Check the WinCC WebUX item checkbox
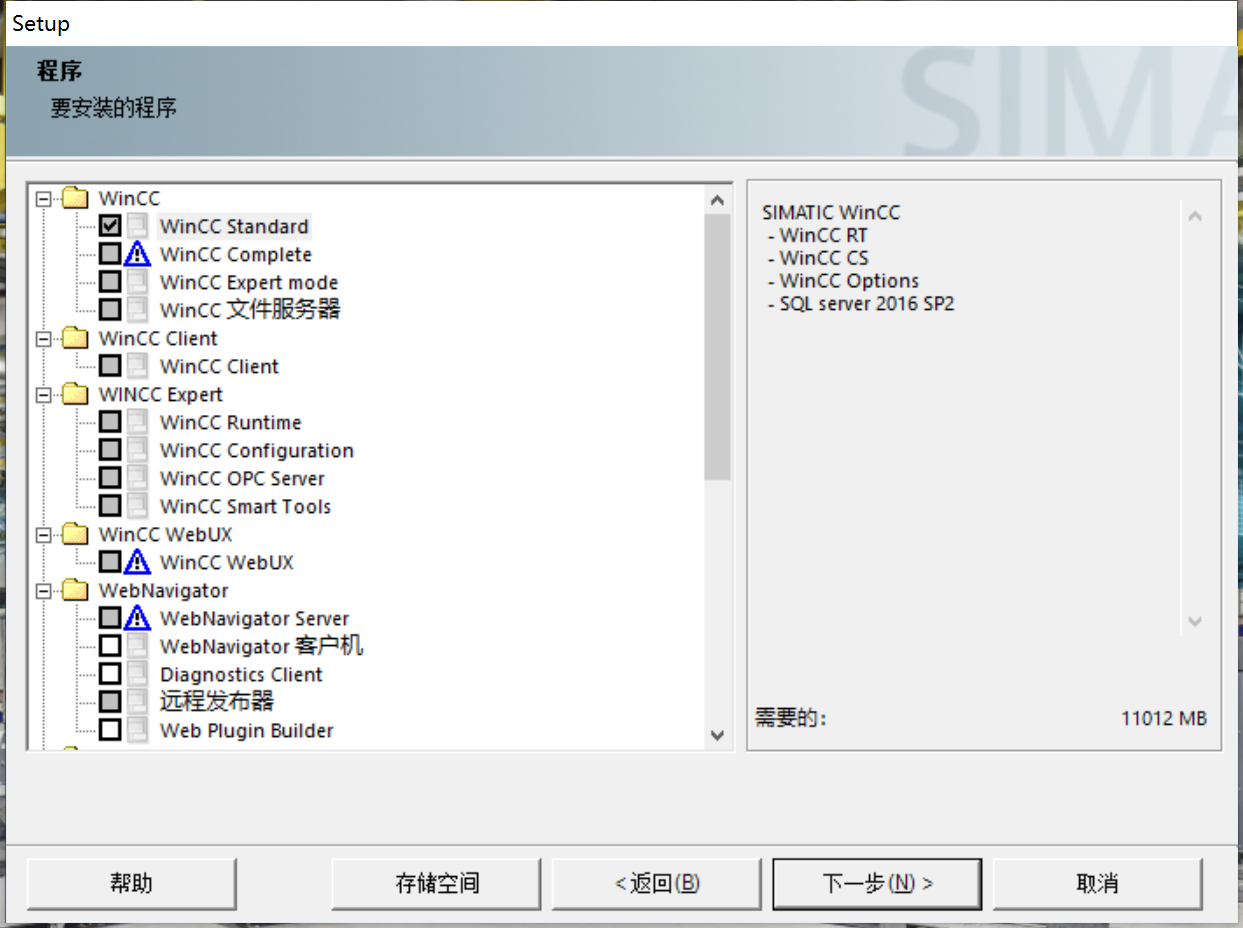The width and height of the screenshot is (1243, 928). point(110,562)
